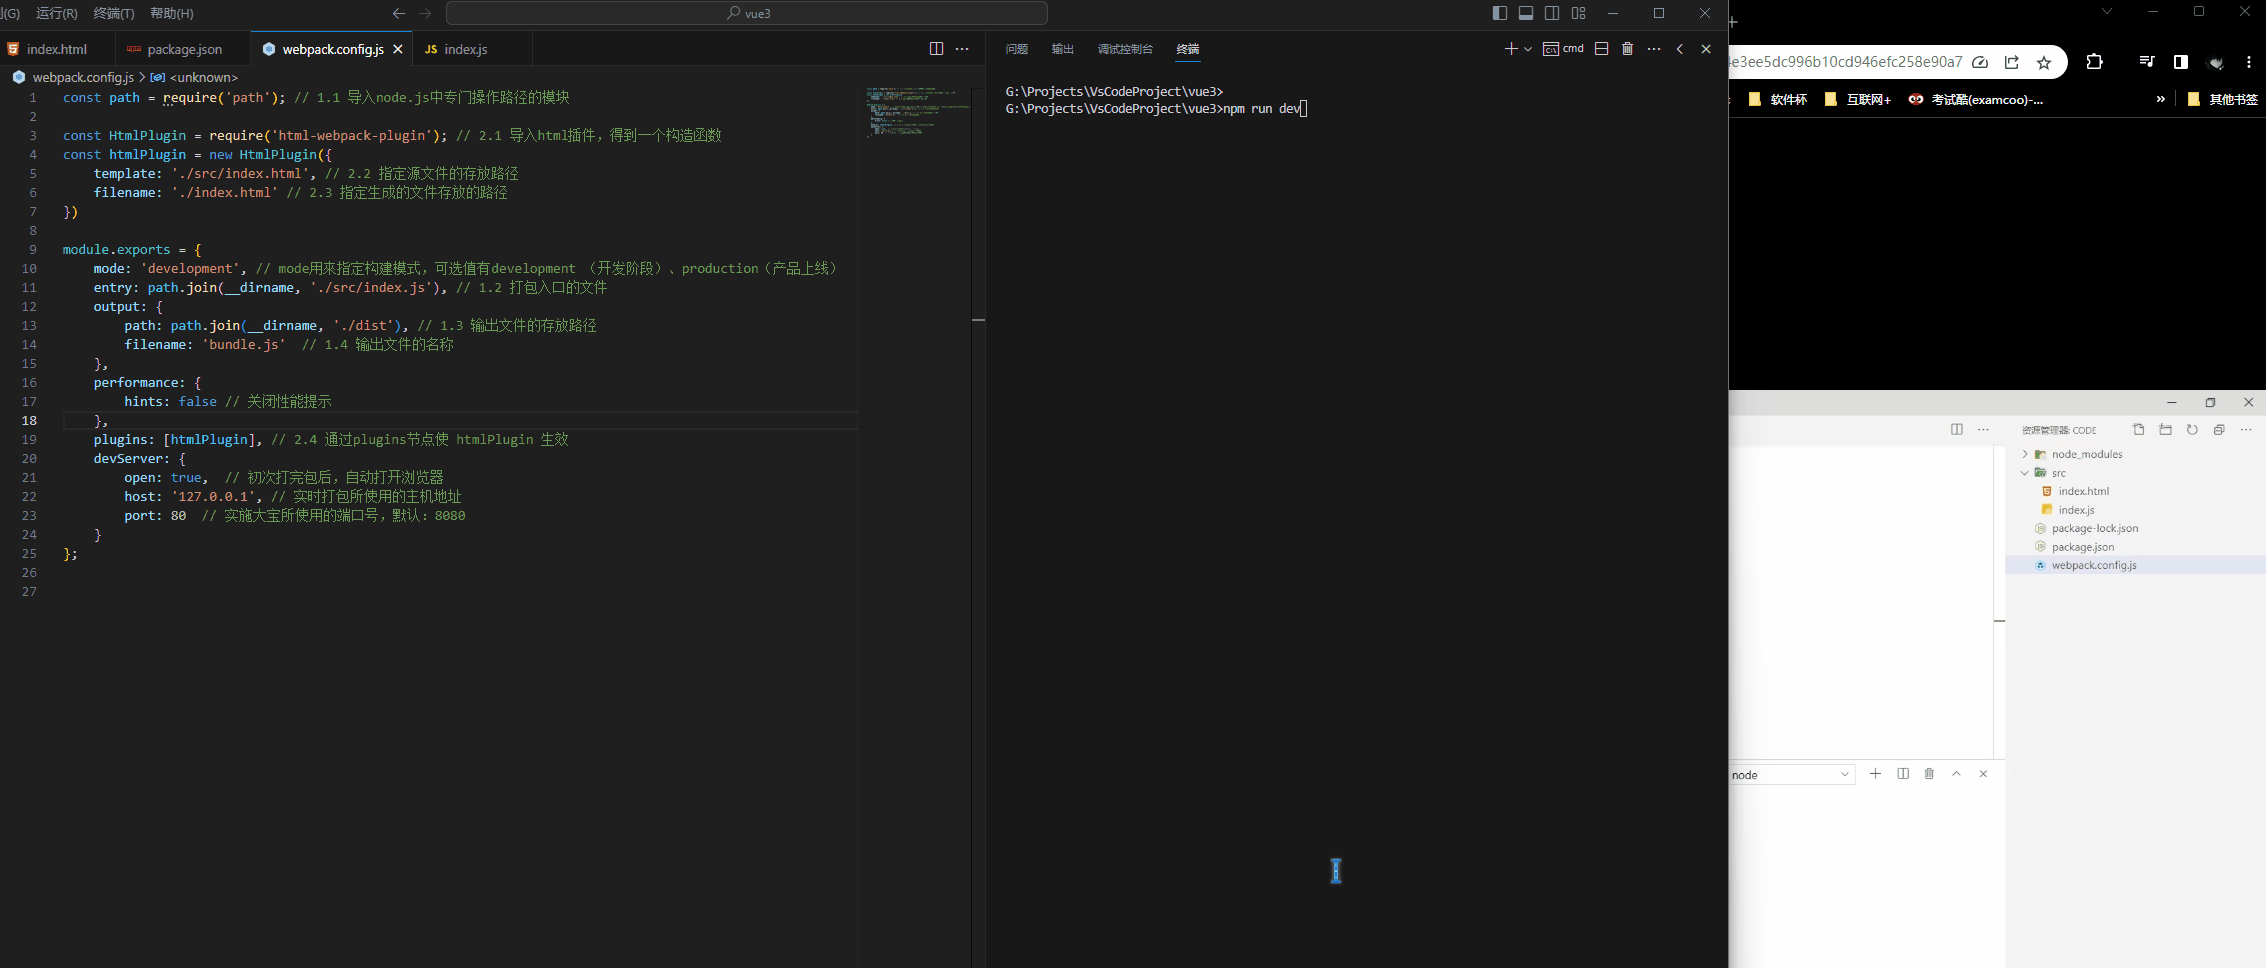
Task: Toggle the secondary sidebar layout icon
Action: (1552, 13)
